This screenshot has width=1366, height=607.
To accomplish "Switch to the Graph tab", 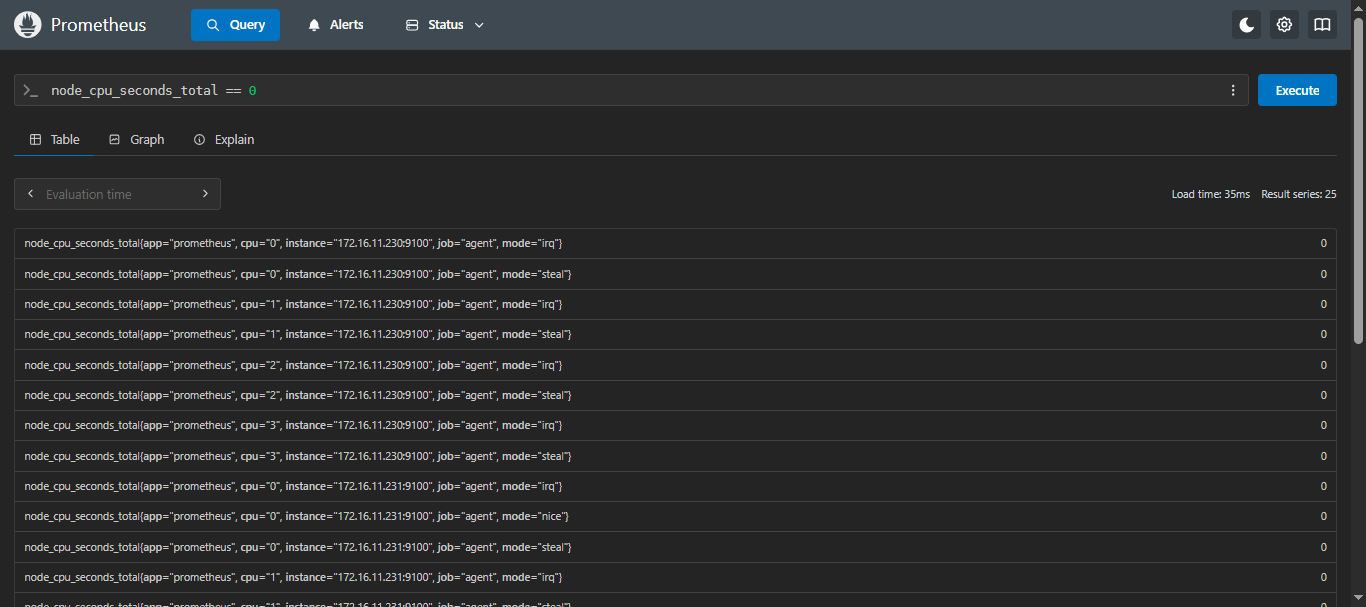I will 137,139.
